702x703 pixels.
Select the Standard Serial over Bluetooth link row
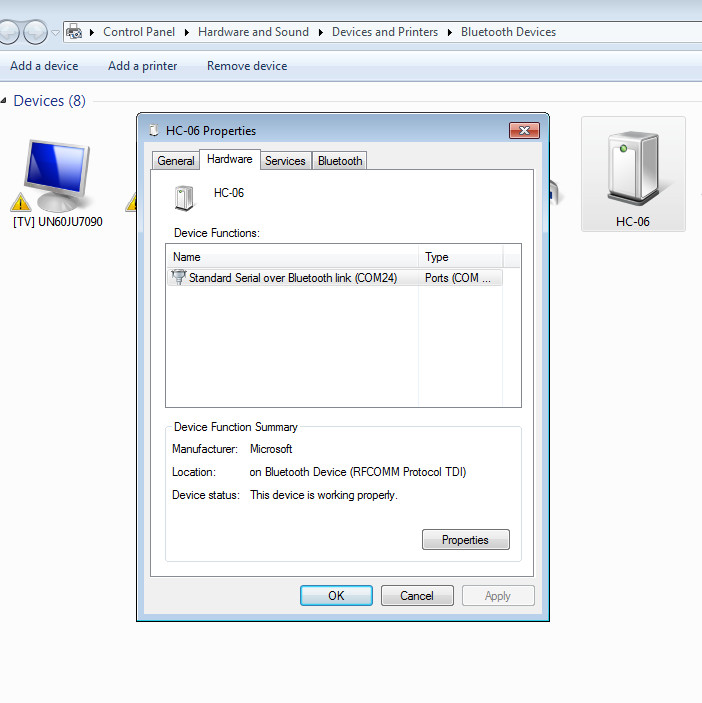[335, 278]
